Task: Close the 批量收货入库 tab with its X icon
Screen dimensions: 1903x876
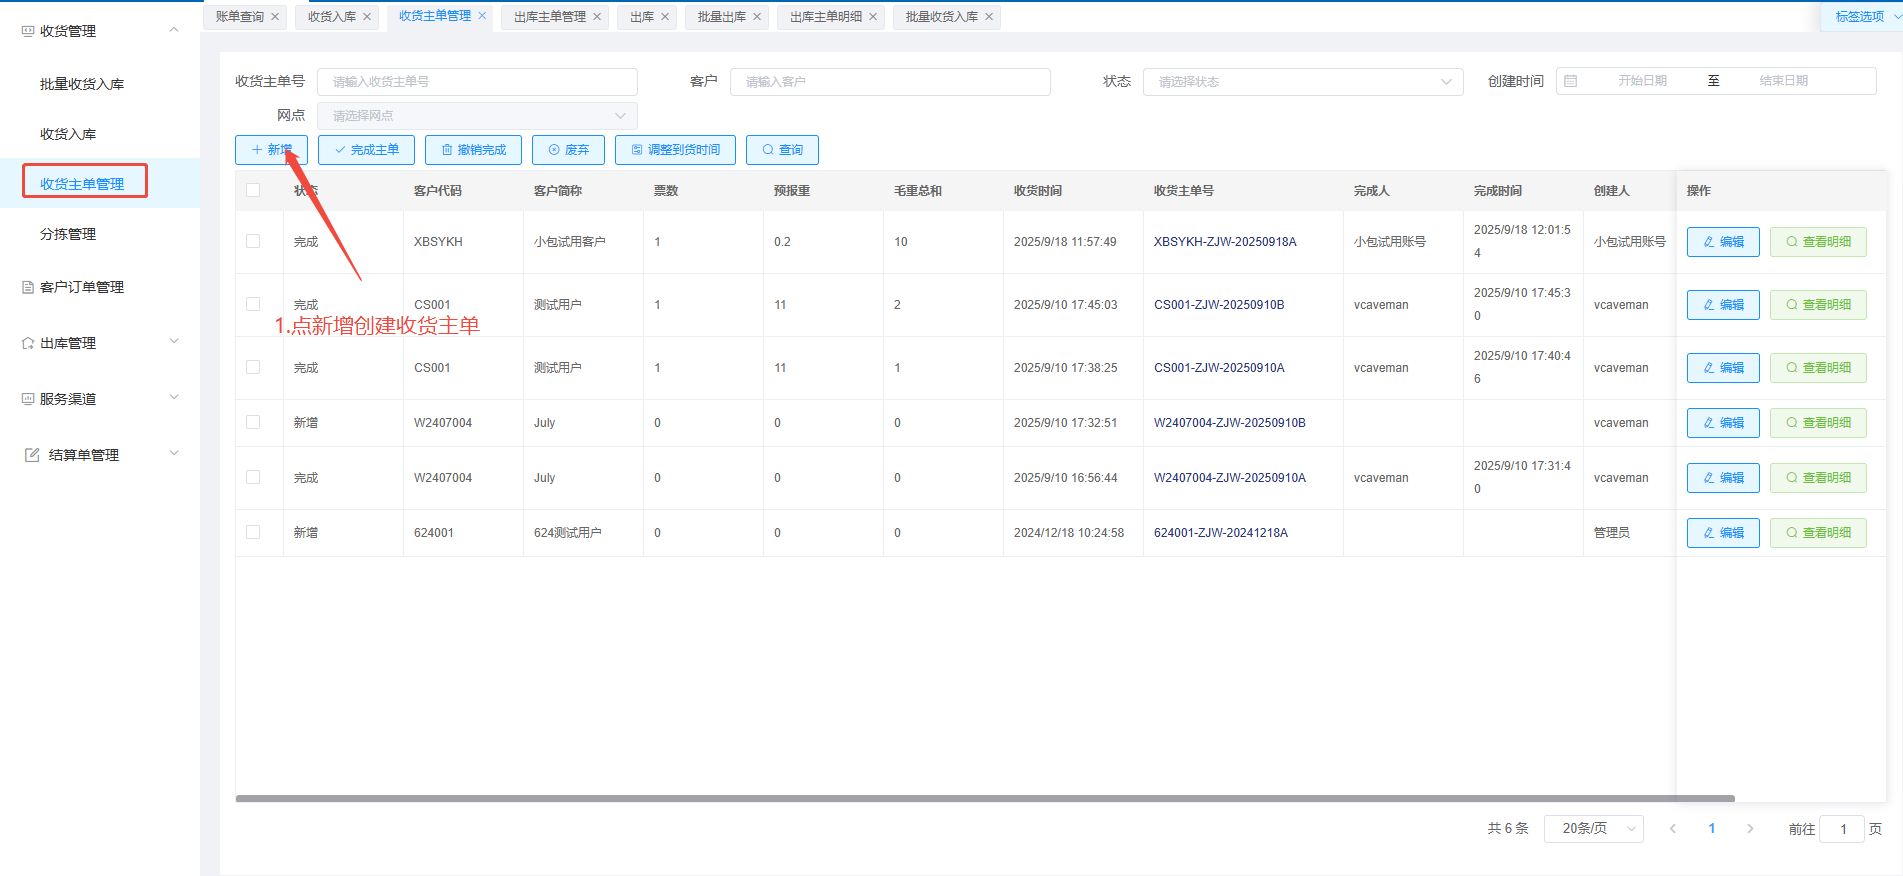Action: pos(989,17)
